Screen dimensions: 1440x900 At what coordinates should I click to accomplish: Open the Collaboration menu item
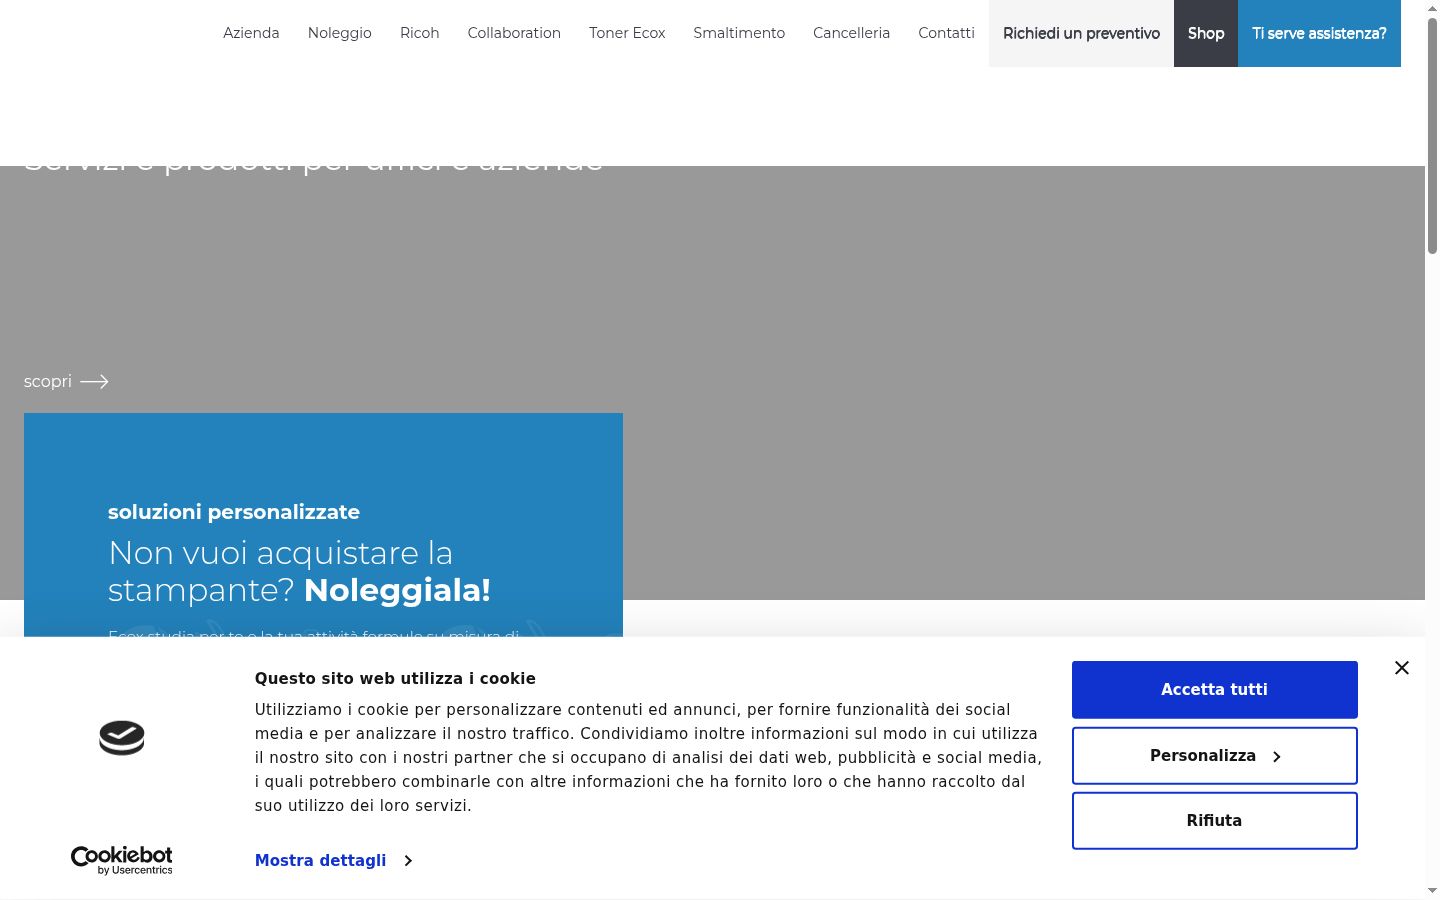pos(514,33)
